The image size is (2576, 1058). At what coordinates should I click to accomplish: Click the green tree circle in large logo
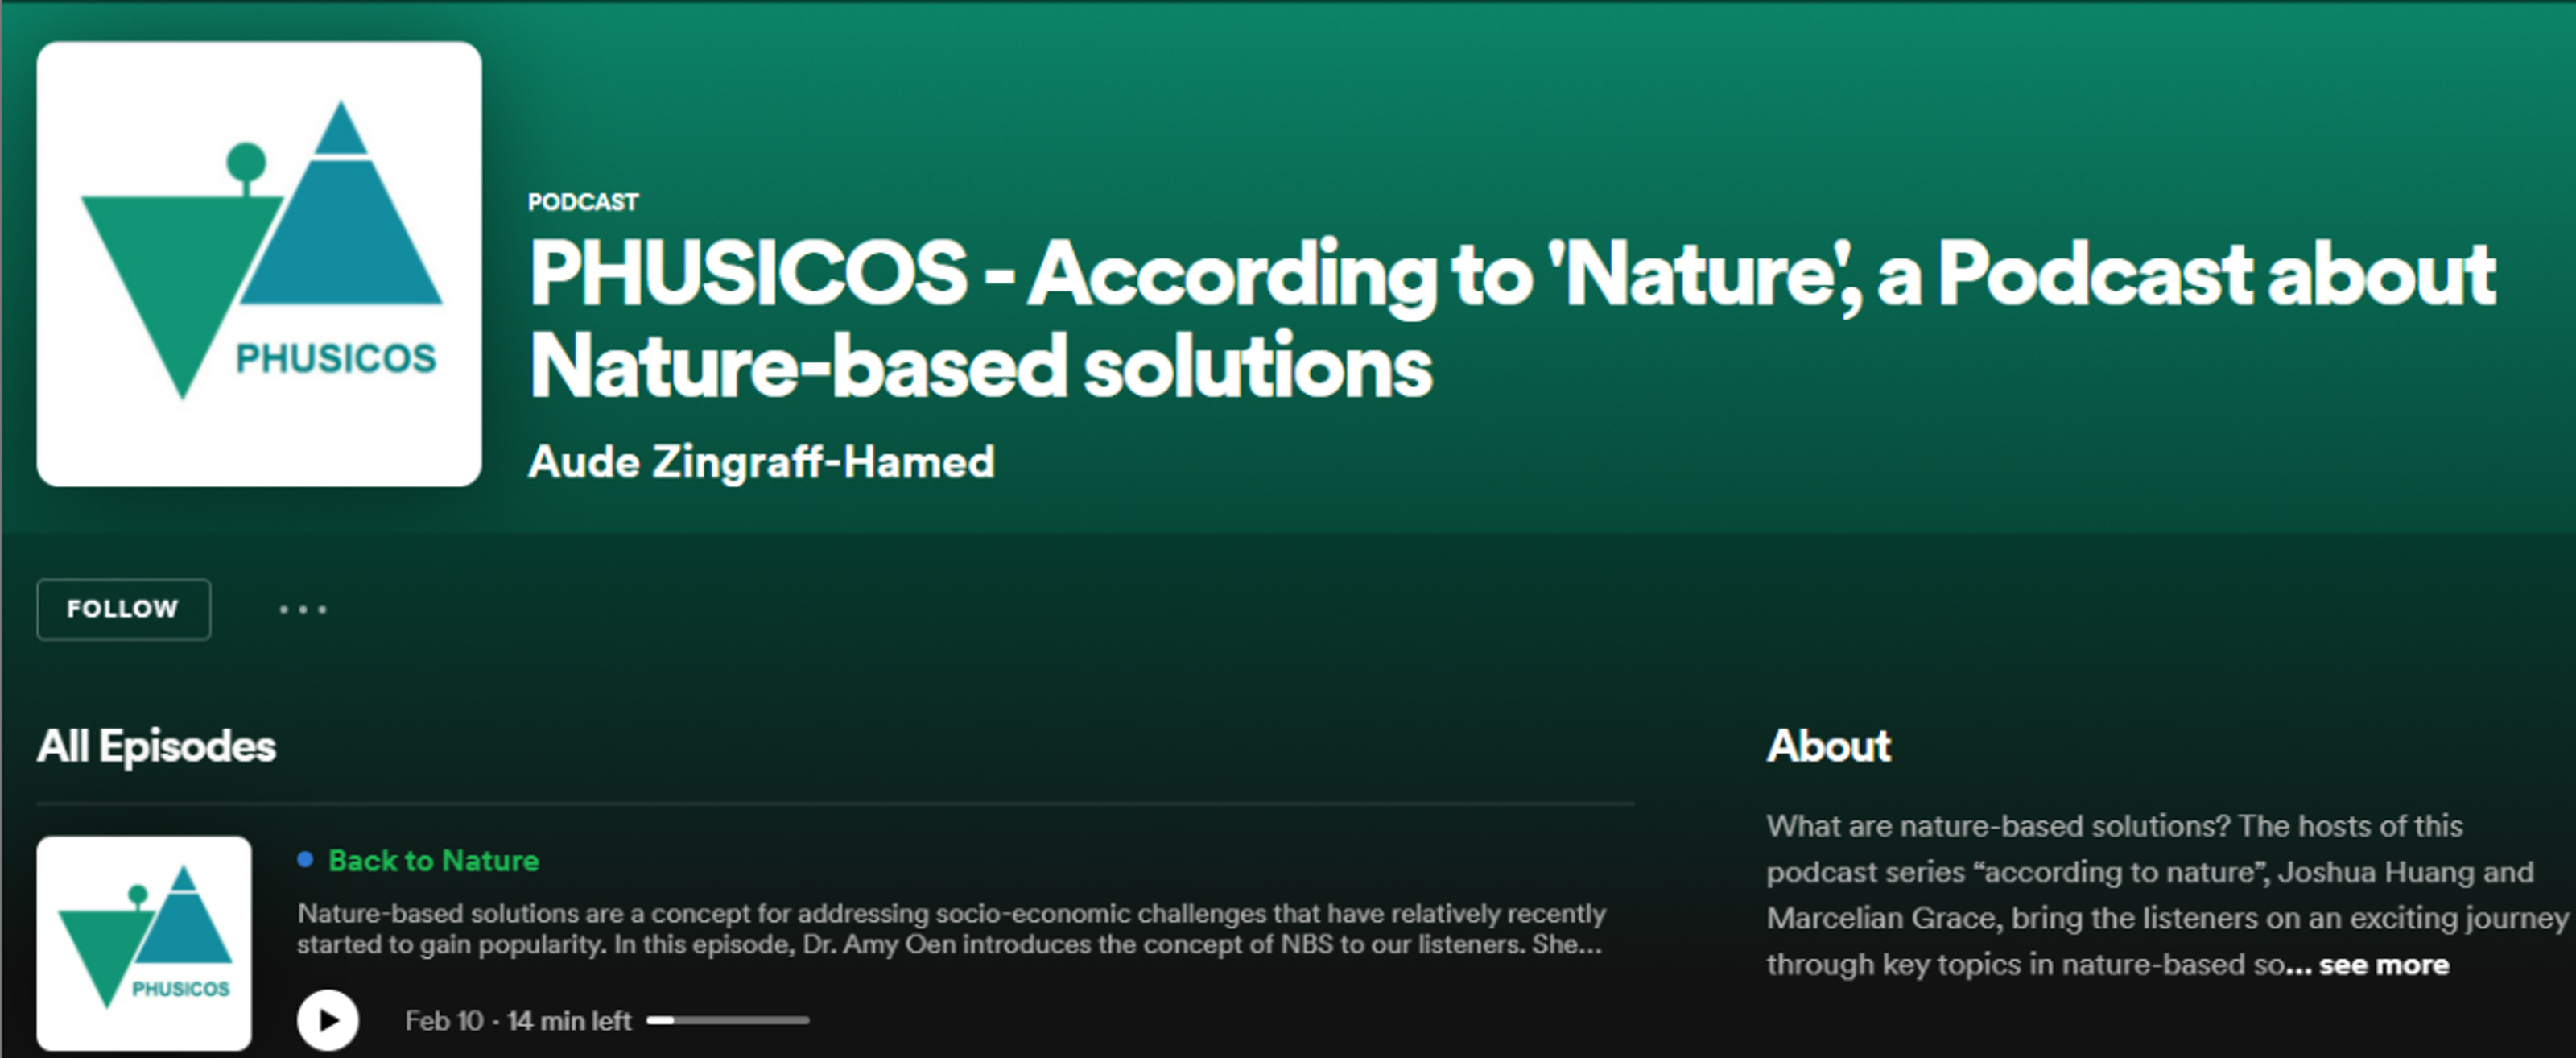246,161
